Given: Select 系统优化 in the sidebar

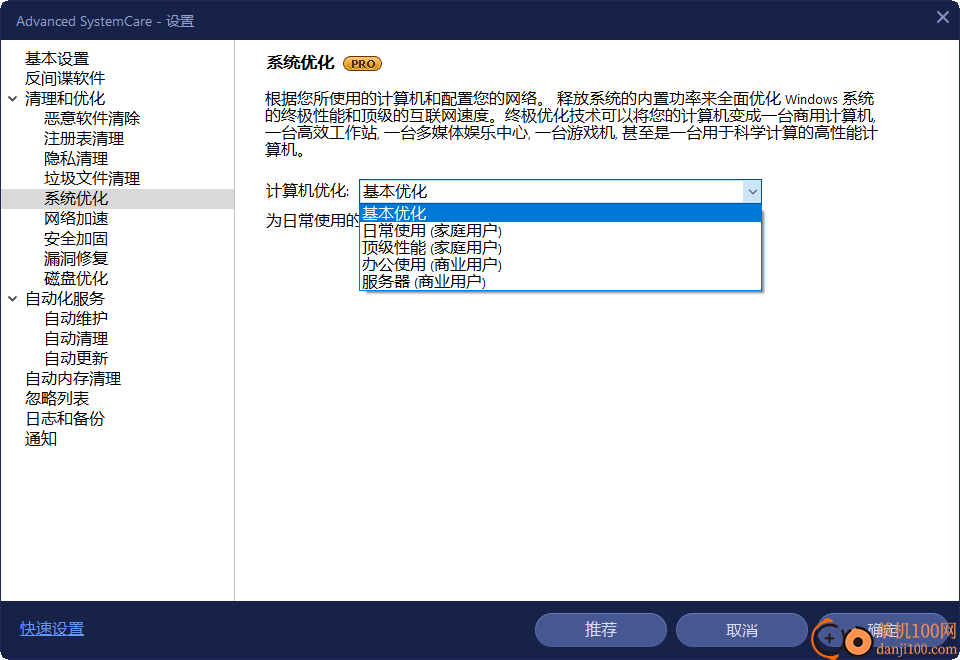Looking at the screenshot, I should pyautogui.click(x=118, y=199).
